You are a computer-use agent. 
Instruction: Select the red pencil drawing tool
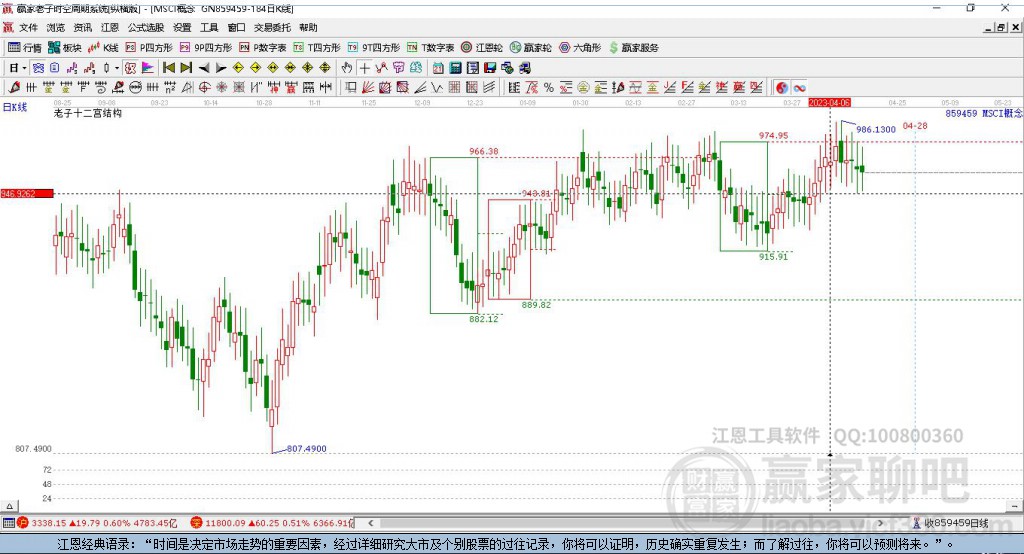[14, 88]
